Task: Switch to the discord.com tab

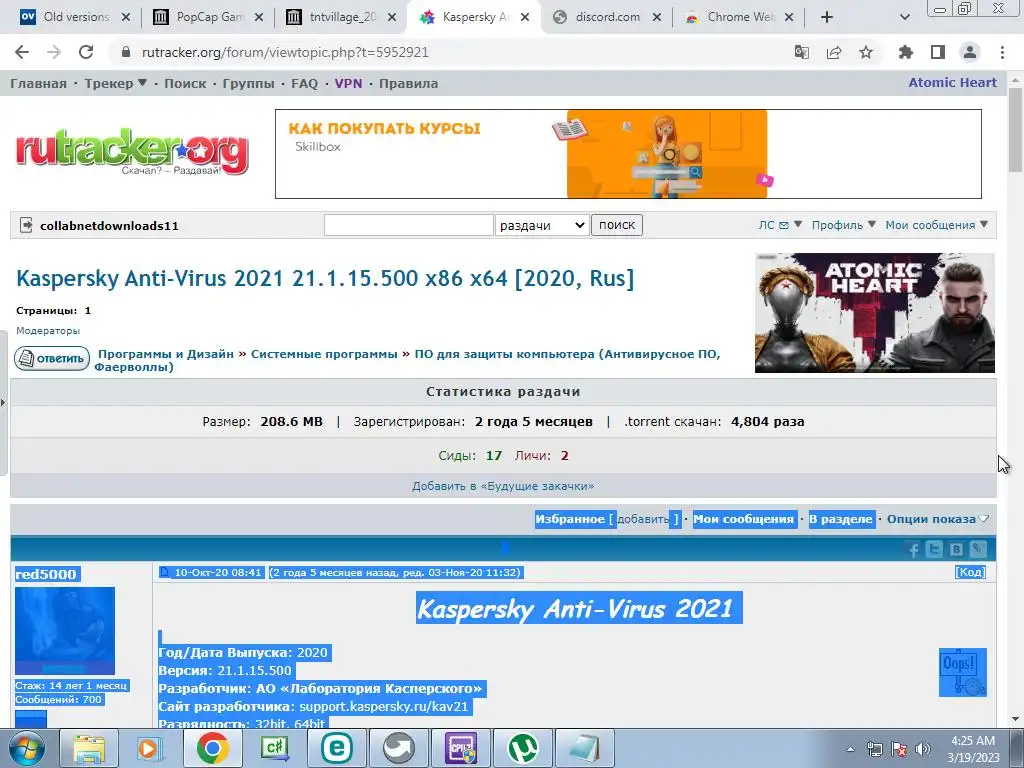Action: (x=606, y=17)
